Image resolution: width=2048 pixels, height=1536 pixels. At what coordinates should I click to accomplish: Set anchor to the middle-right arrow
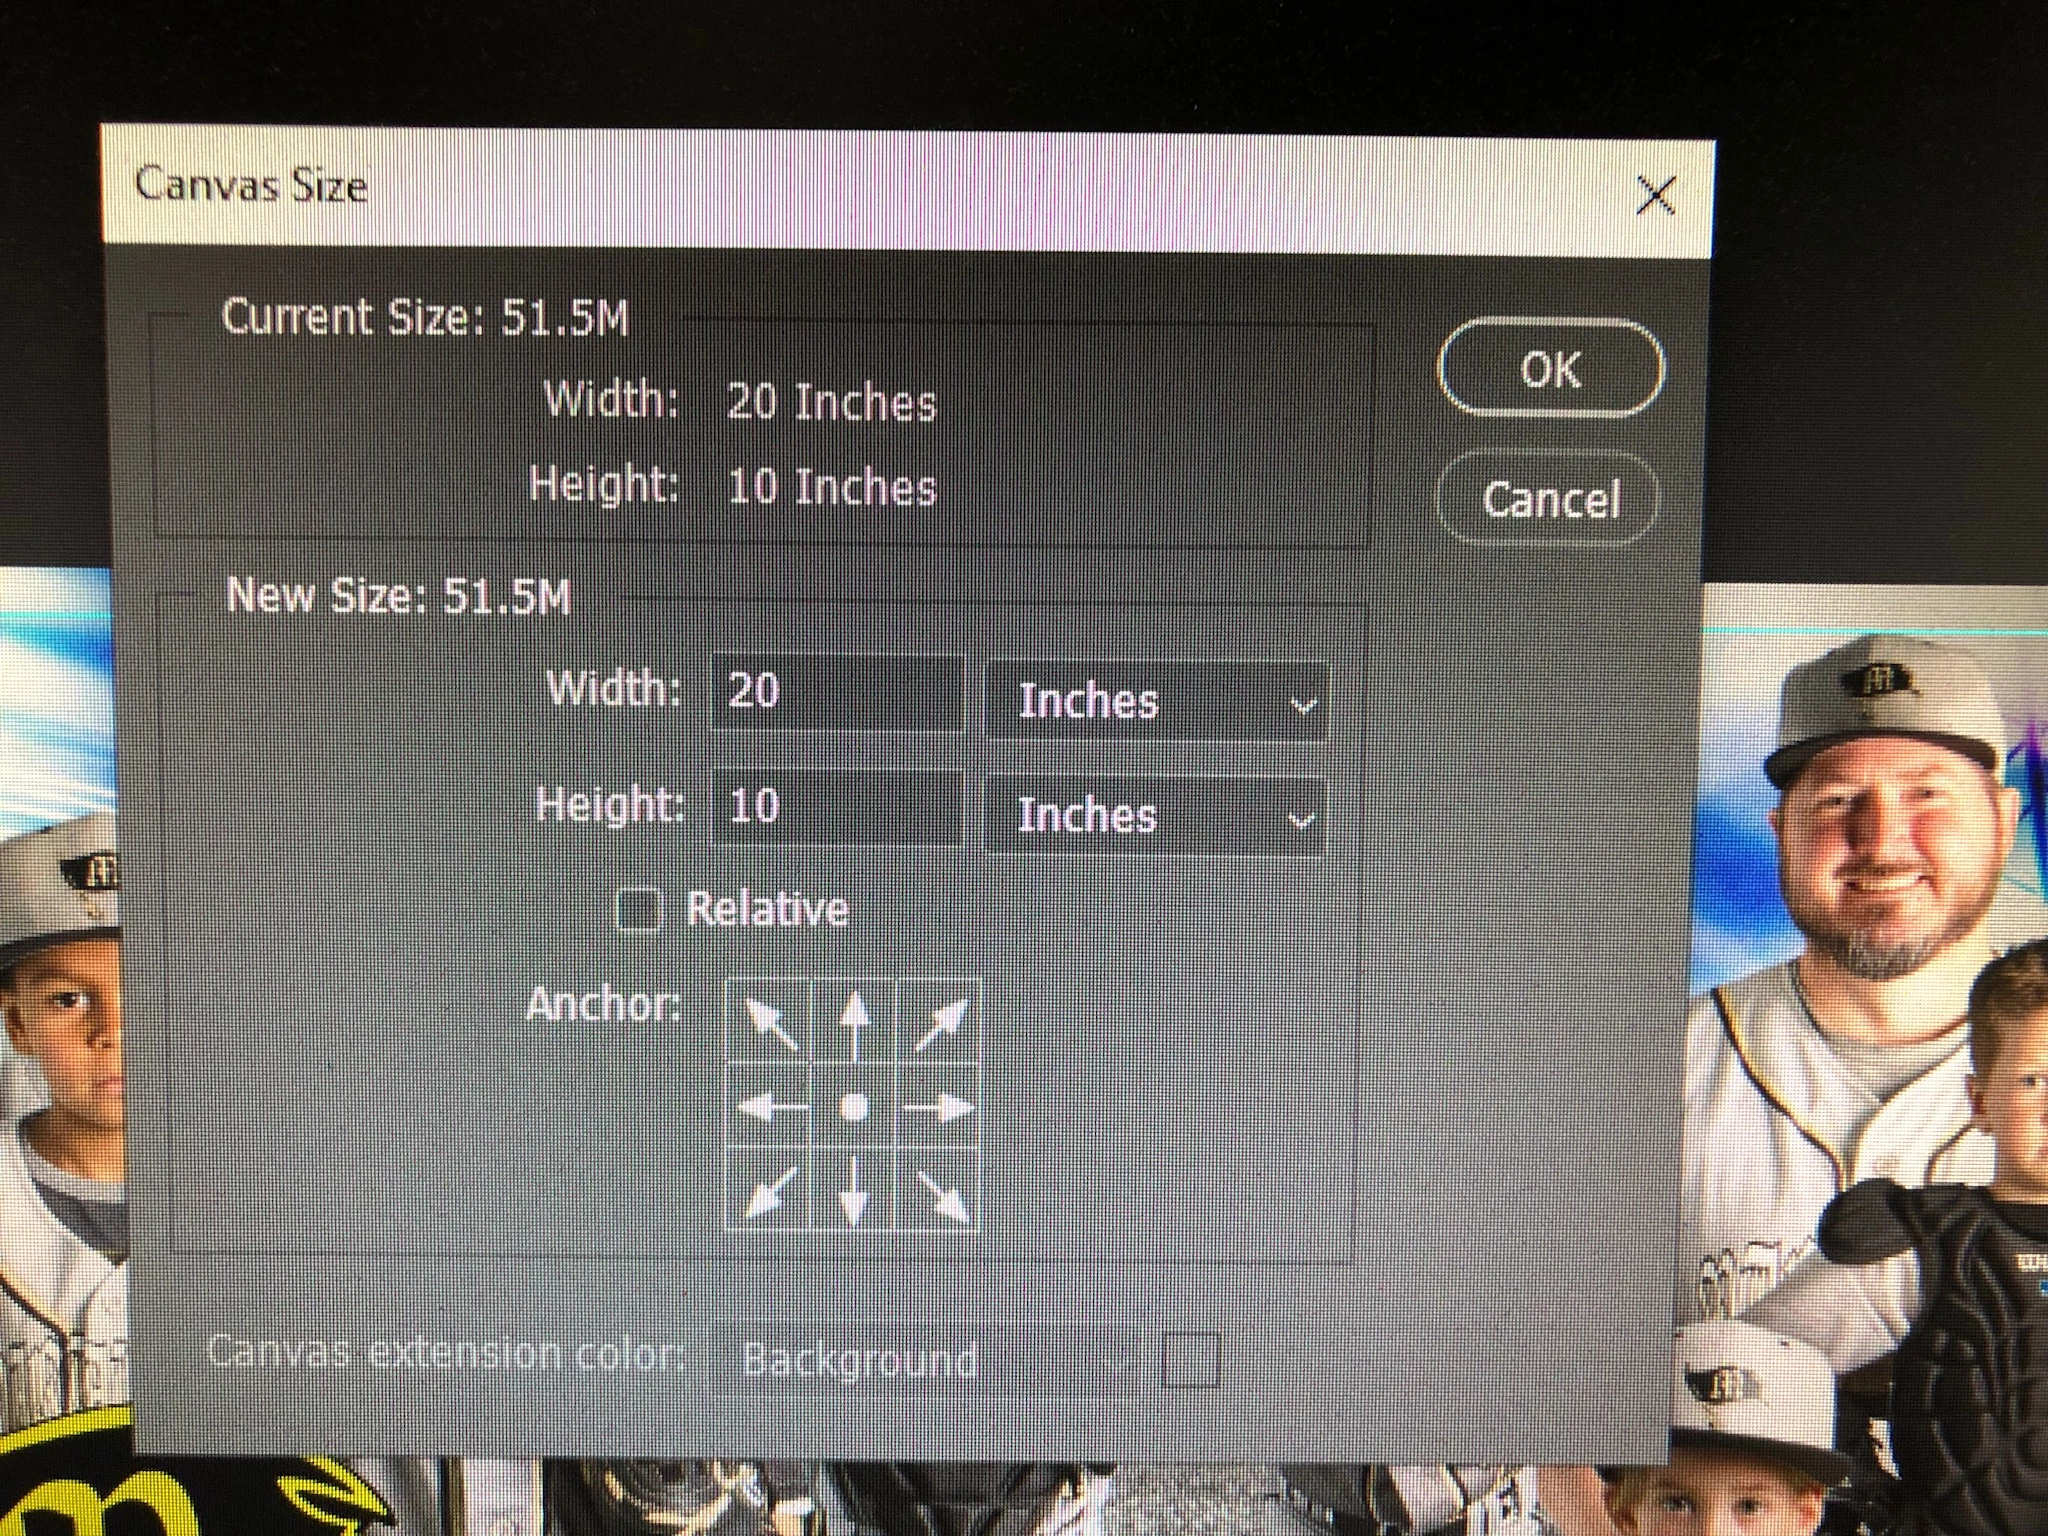click(x=938, y=1107)
